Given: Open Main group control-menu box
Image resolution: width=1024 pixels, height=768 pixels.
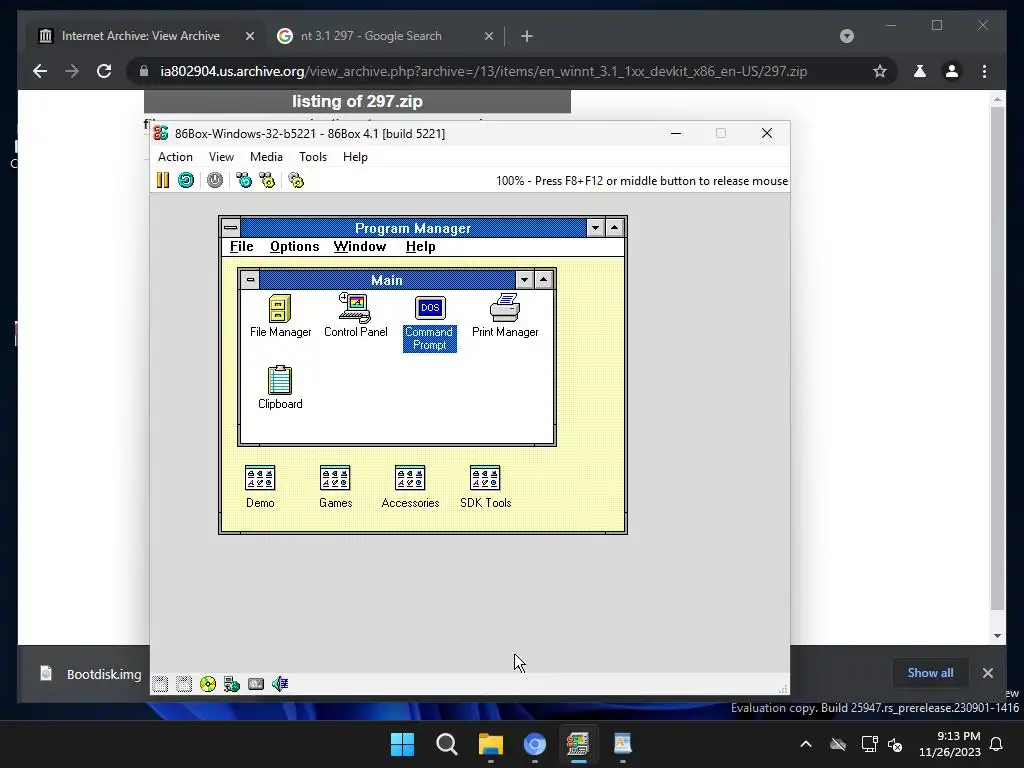Looking at the screenshot, I should click(250, 280).
